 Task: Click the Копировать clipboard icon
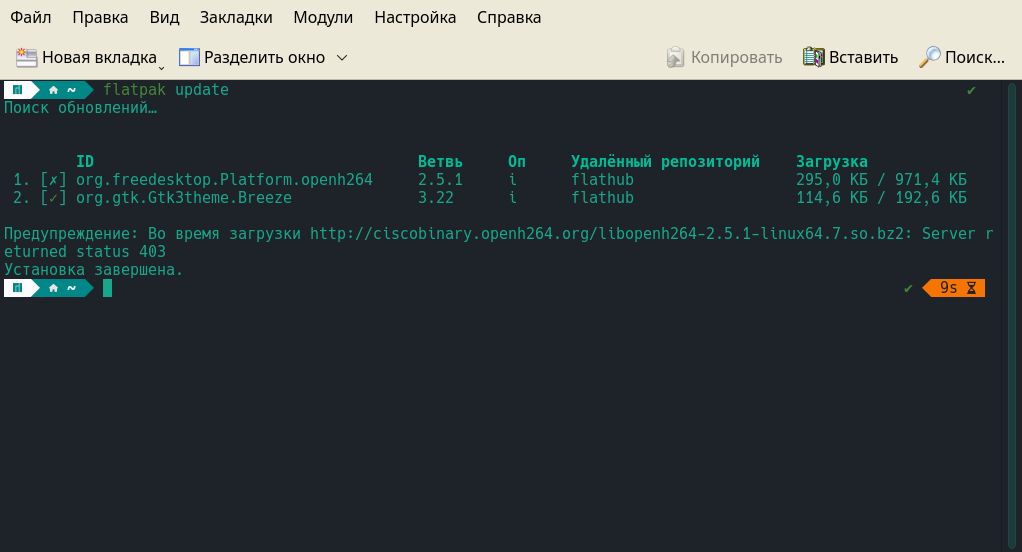pos(676,57)
